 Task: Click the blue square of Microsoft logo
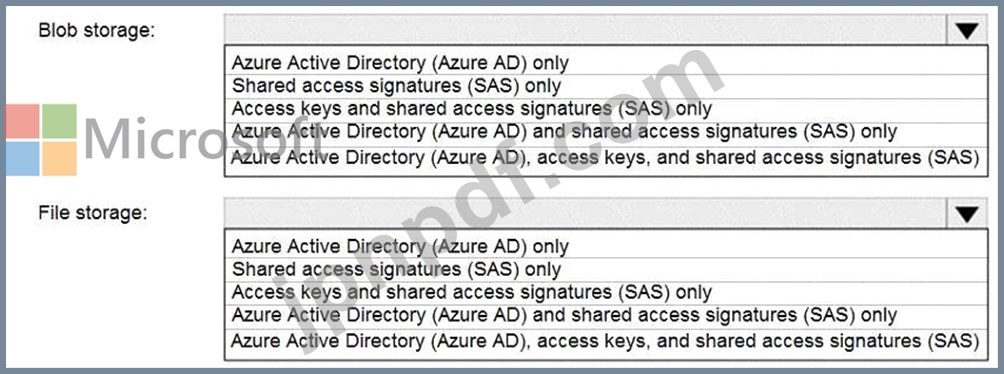point(23,158)
